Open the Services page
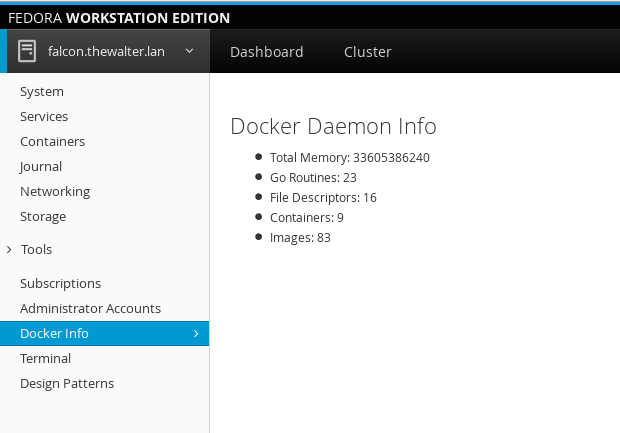The image size is (620, 433). 44,117
